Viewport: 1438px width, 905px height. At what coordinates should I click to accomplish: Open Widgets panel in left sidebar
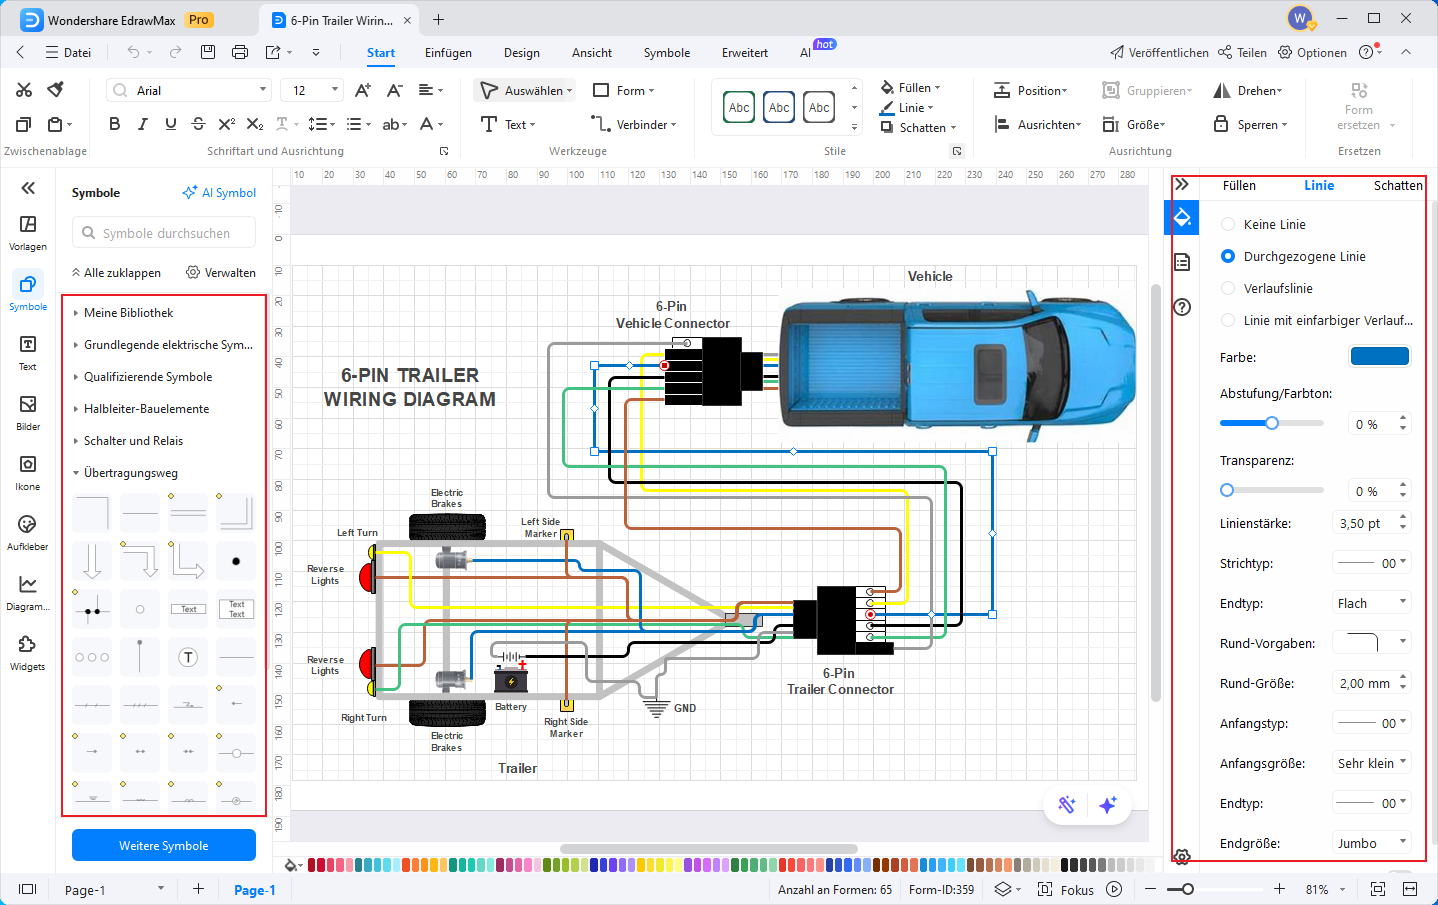point(28,652)
